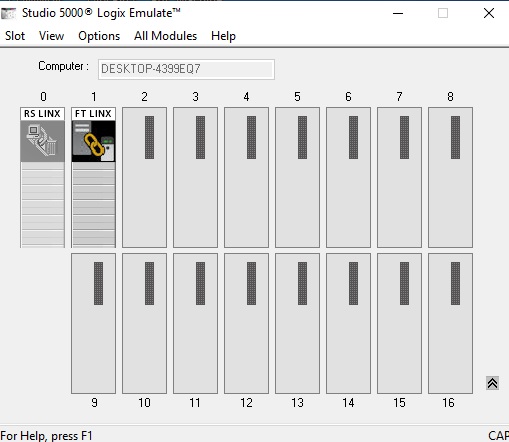Select empty slot 16 in bottom row

[x=450, y=323]
